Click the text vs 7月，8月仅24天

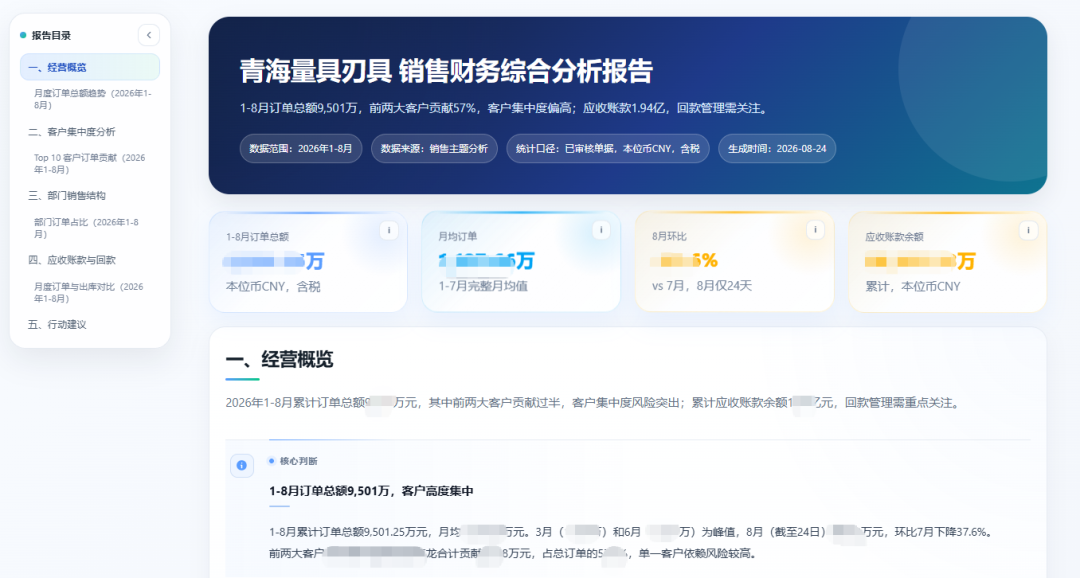[x=702, y=286]
